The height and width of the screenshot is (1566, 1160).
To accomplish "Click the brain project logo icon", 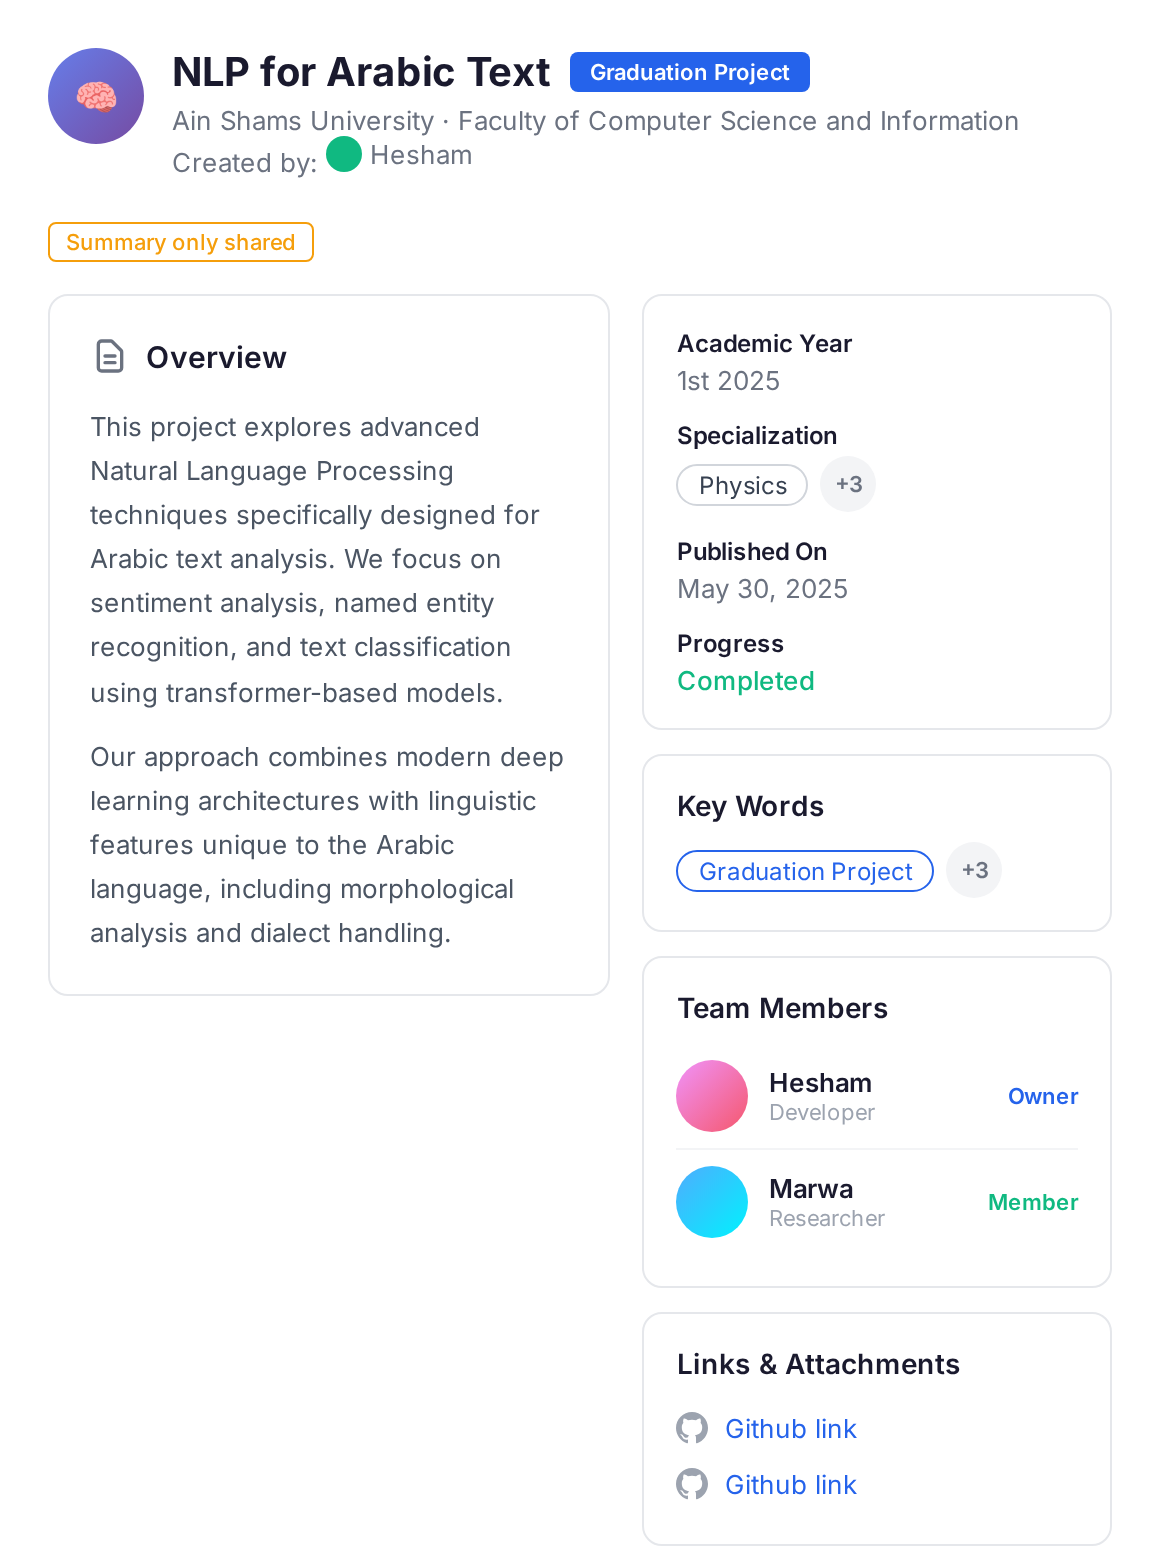I will click(96, 96).
